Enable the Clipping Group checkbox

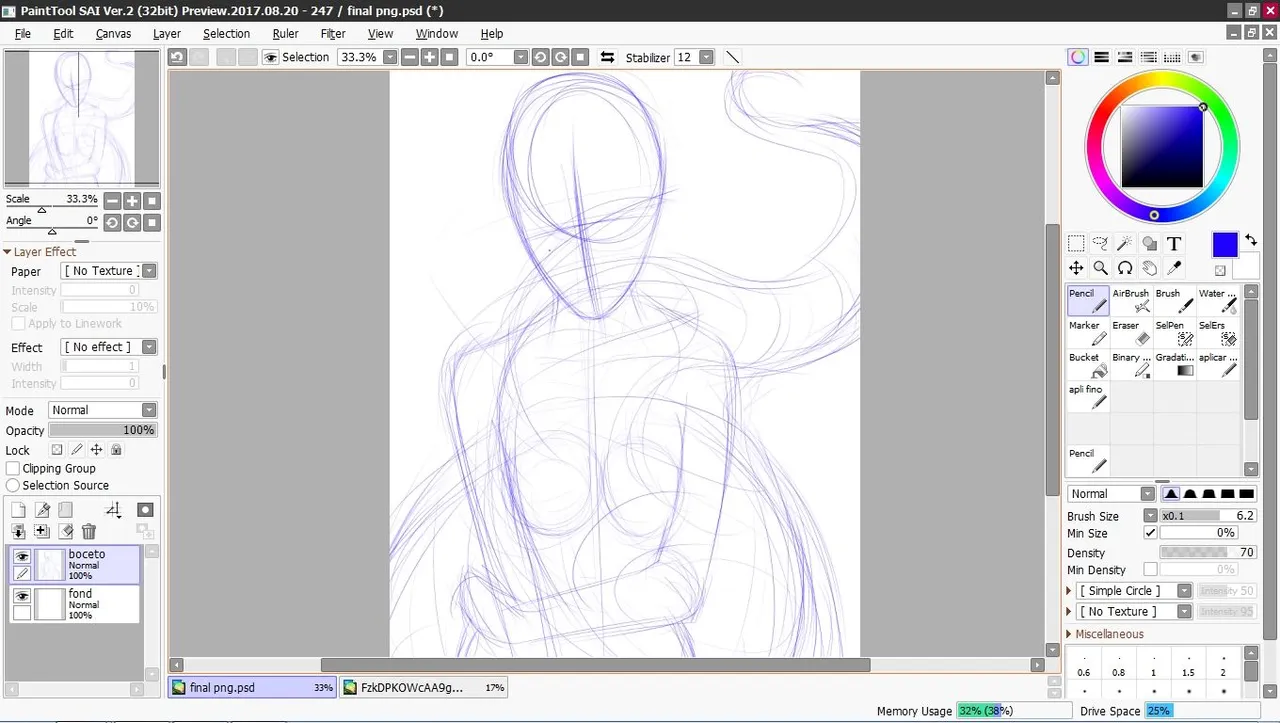pos(13,468)
